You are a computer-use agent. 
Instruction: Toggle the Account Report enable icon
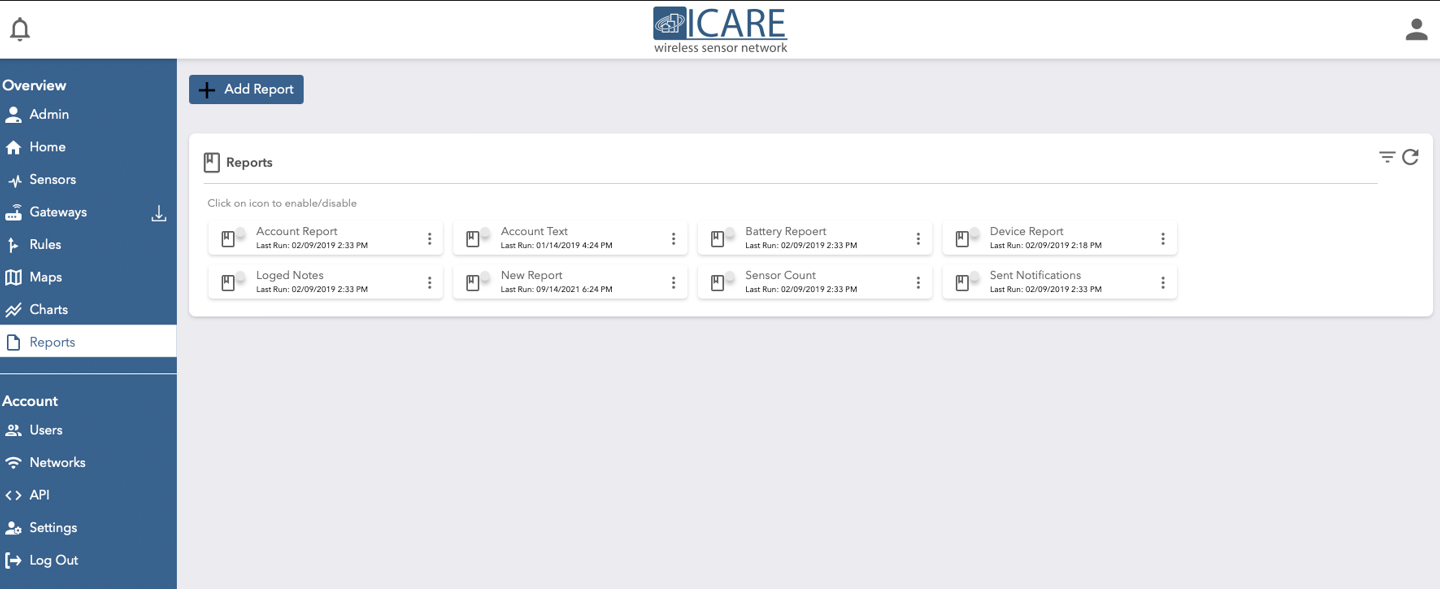(233, 238)
